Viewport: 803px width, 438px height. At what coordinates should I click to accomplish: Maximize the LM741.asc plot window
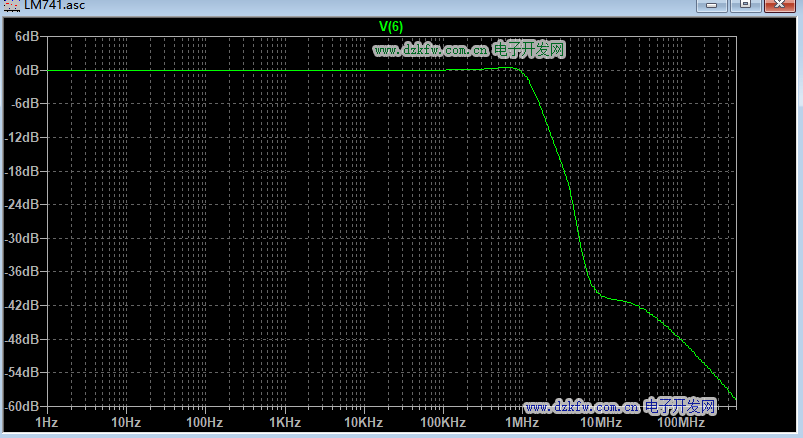pyautogui.click(x=745, y=5)
